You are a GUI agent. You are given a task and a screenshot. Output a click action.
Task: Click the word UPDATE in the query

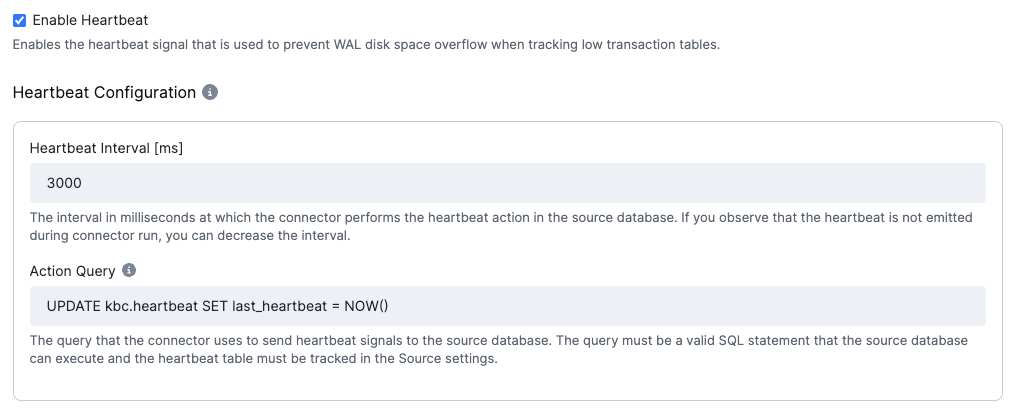(73, 306)
